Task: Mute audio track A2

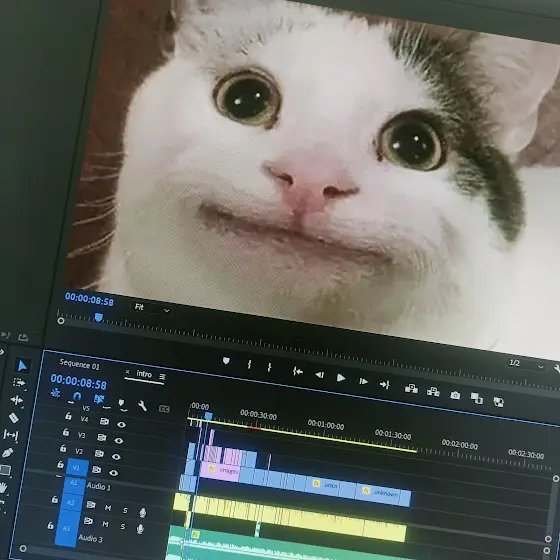Action: pyautogui.click(x=108, y=508)
